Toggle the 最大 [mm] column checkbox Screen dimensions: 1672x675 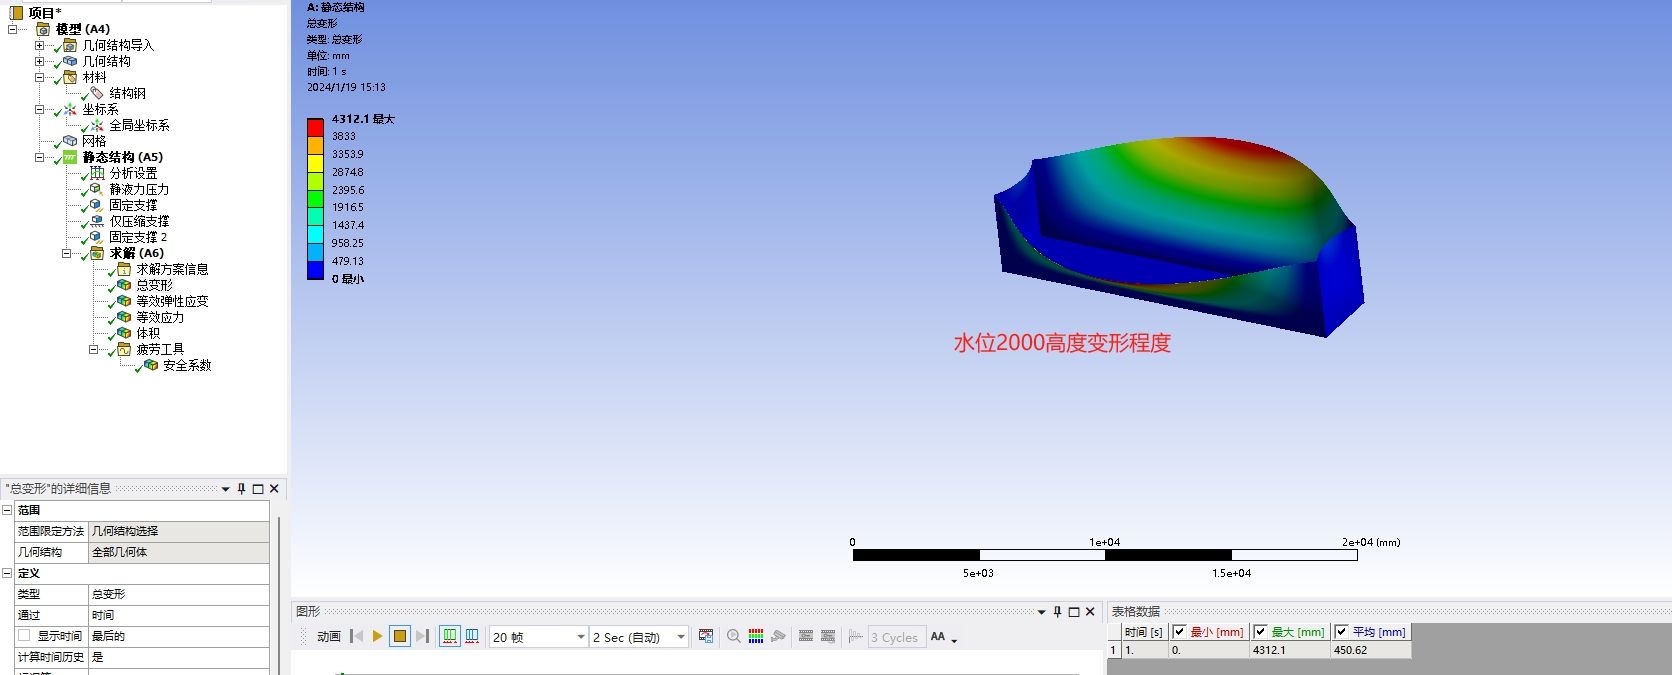(x=1261, y=631)
